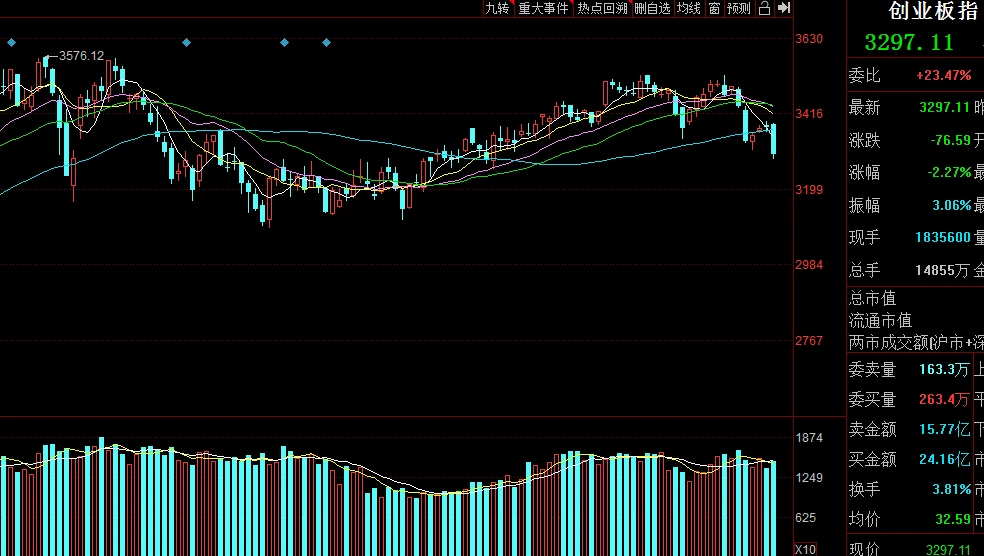The width and height of the screenshot is (984, 556).
Task: Toggle the 九转 indicator on the chart
Action: pos(497,8)
